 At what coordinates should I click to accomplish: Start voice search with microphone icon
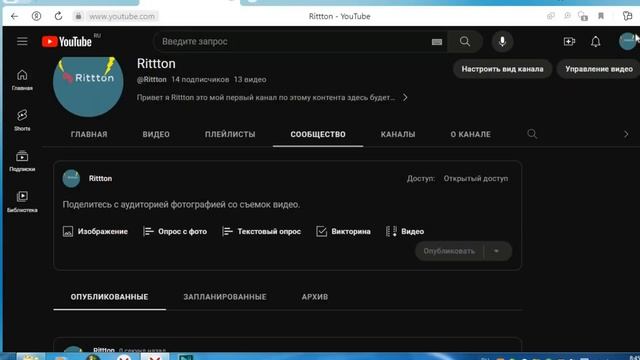(502, 42)
